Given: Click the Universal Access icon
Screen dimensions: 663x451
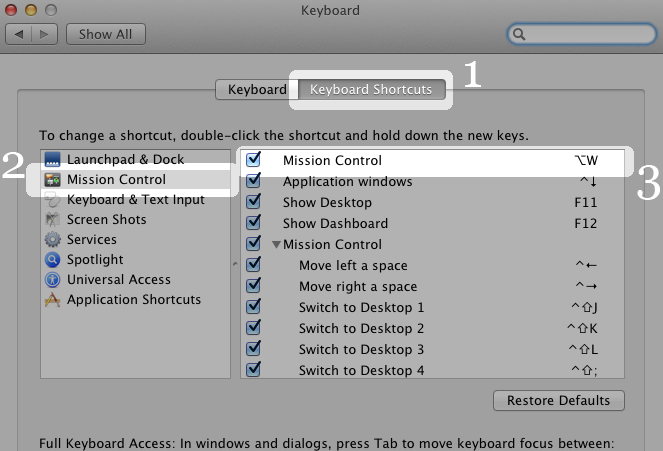Looking at the screenshot, I should coord(52,279).
